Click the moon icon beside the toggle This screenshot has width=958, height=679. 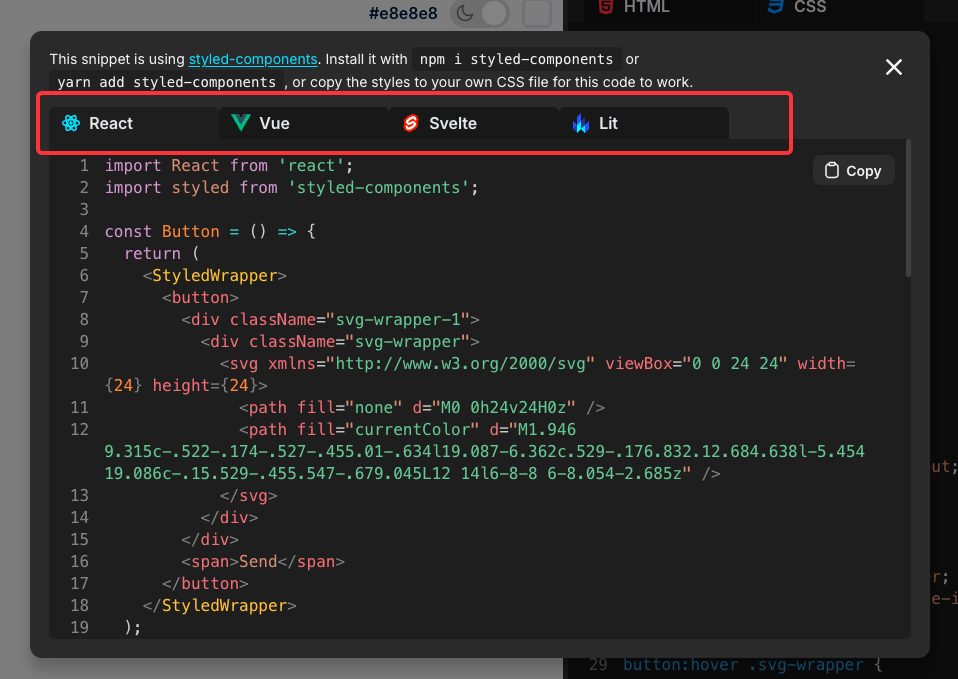pyautogui.click(x=465, y=13)
